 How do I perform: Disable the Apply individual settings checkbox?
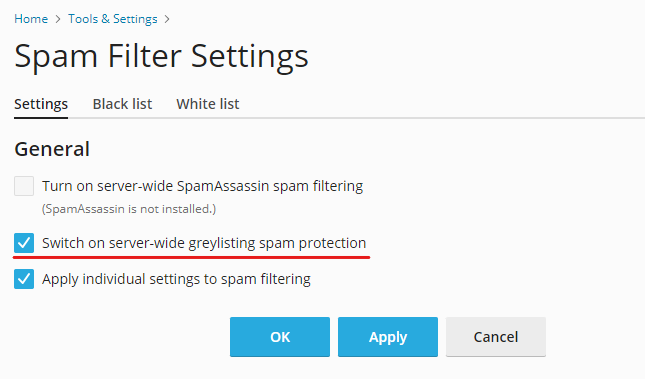click(x=24, y=279)
